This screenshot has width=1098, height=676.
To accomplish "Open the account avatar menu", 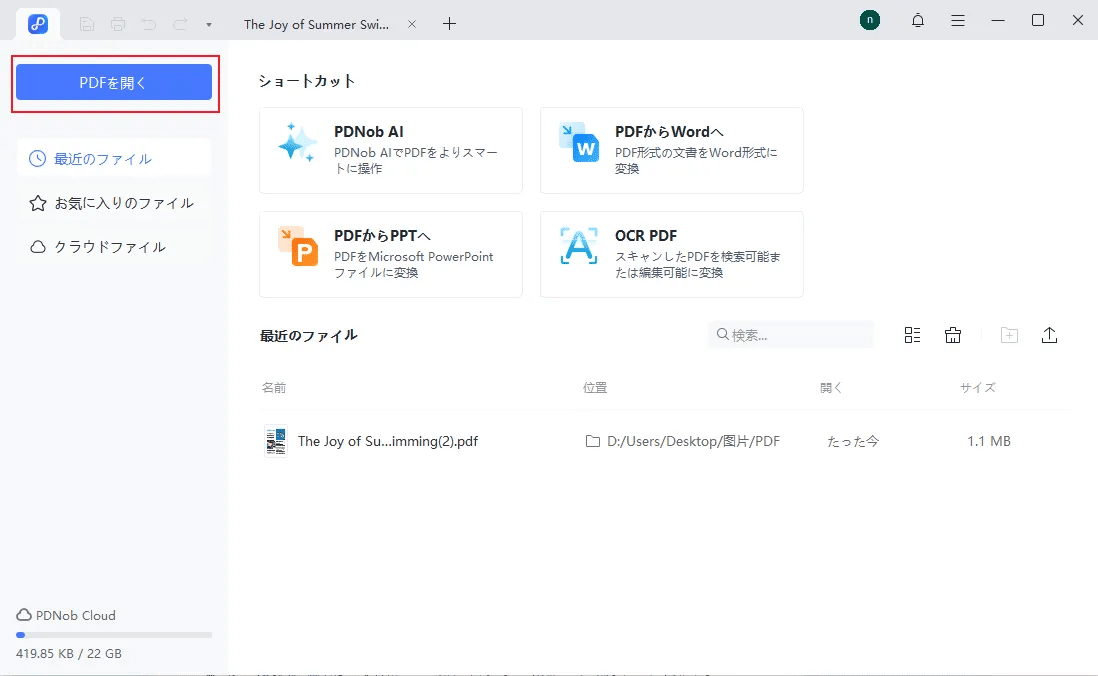I will pyautogui.click(x=869, y=19).
